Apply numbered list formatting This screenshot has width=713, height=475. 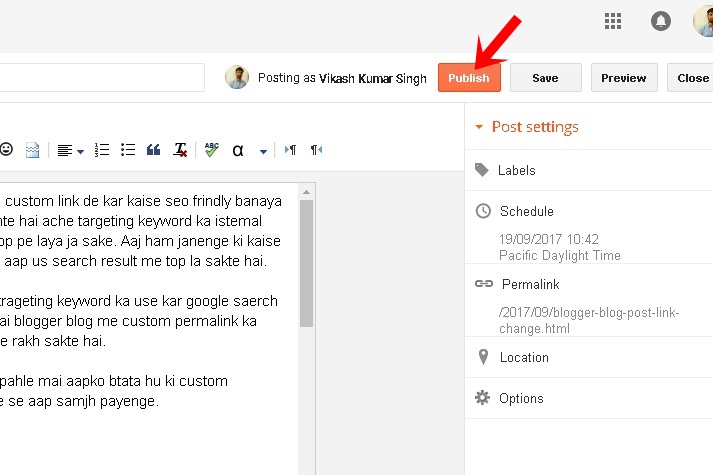(101, 150)
